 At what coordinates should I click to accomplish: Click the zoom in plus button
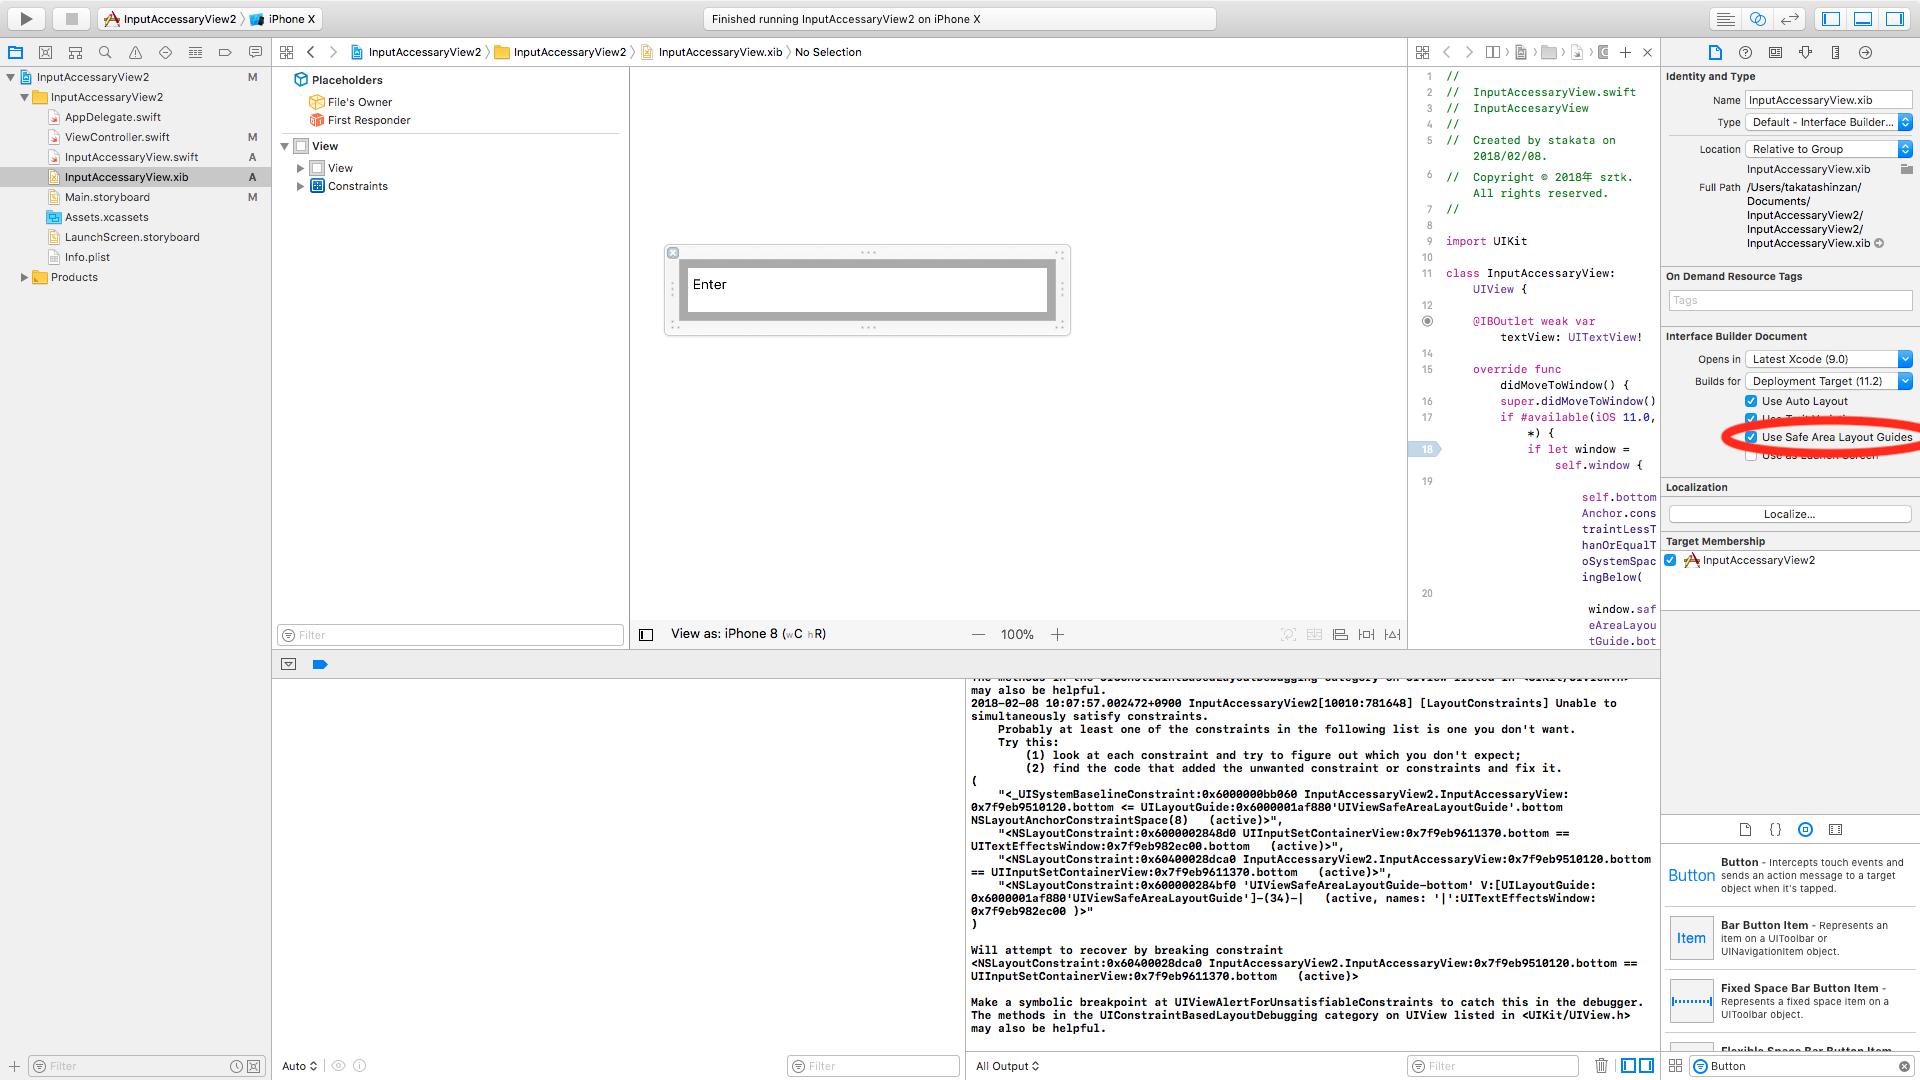click(1057, 634)
